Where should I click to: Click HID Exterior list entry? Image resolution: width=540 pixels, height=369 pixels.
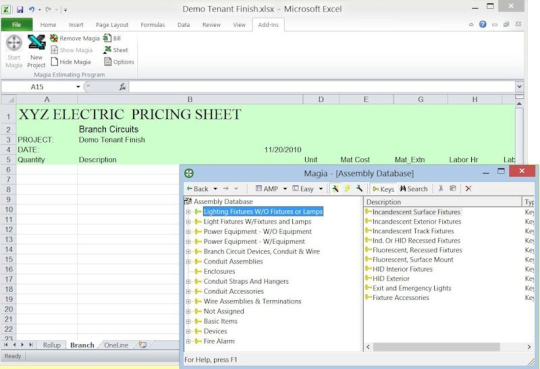click(391, 278)
